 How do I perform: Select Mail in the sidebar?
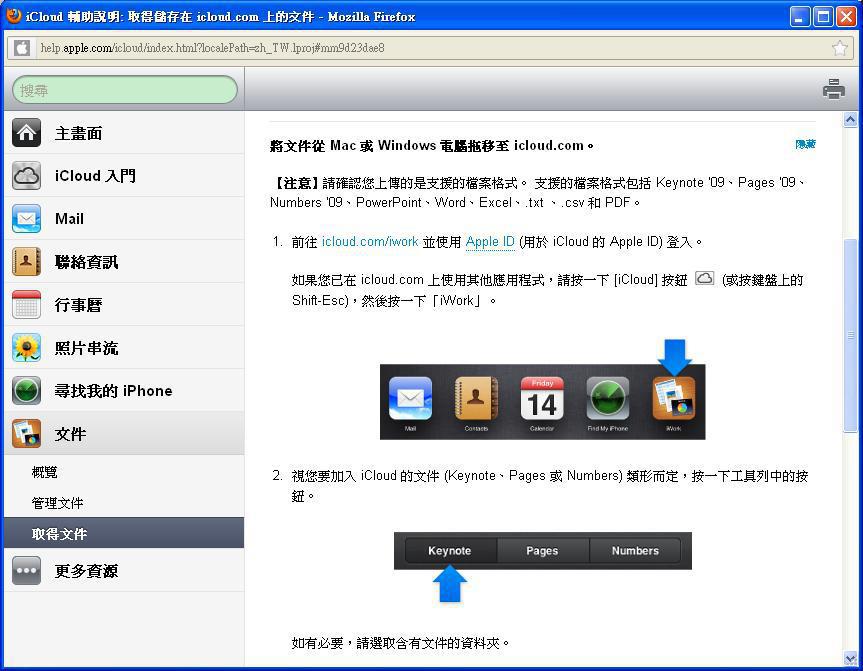[x=124, y=219]
